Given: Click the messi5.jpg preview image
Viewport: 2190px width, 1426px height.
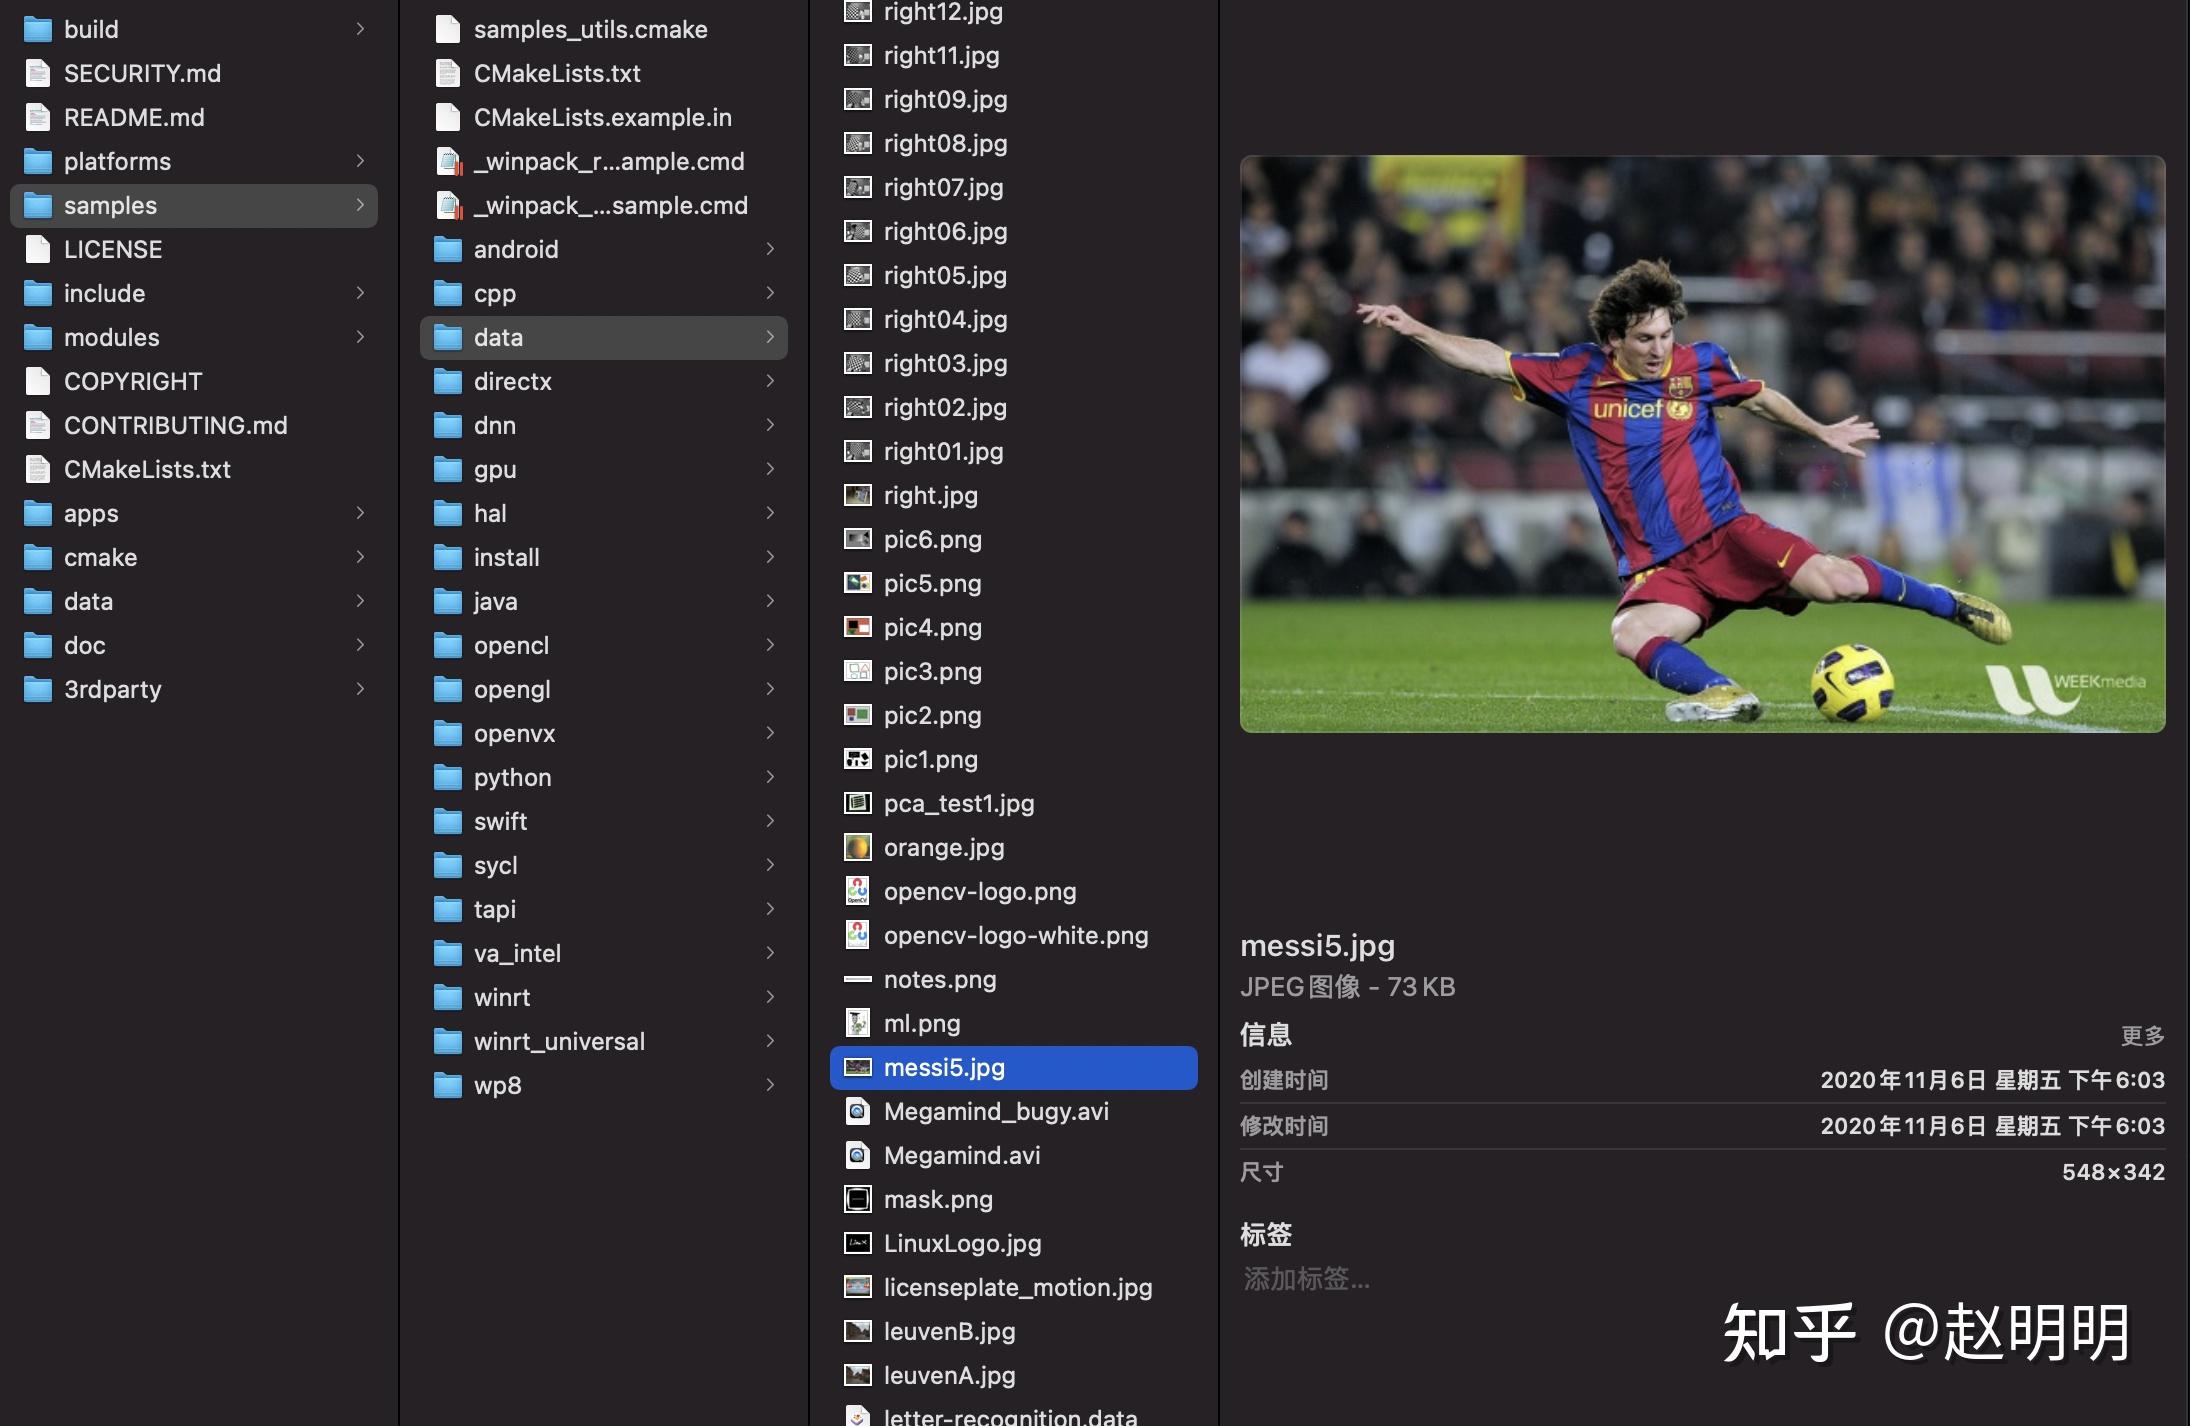Looking at the screenshot, I should point(1702,443).
